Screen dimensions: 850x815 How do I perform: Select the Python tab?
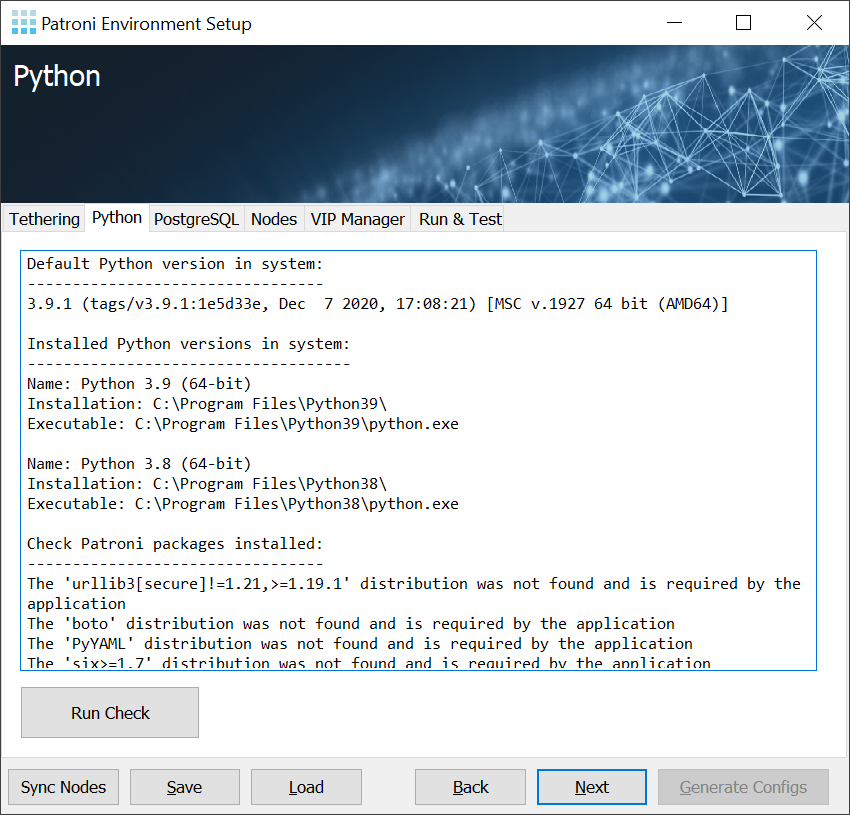(x=117, y=218)
